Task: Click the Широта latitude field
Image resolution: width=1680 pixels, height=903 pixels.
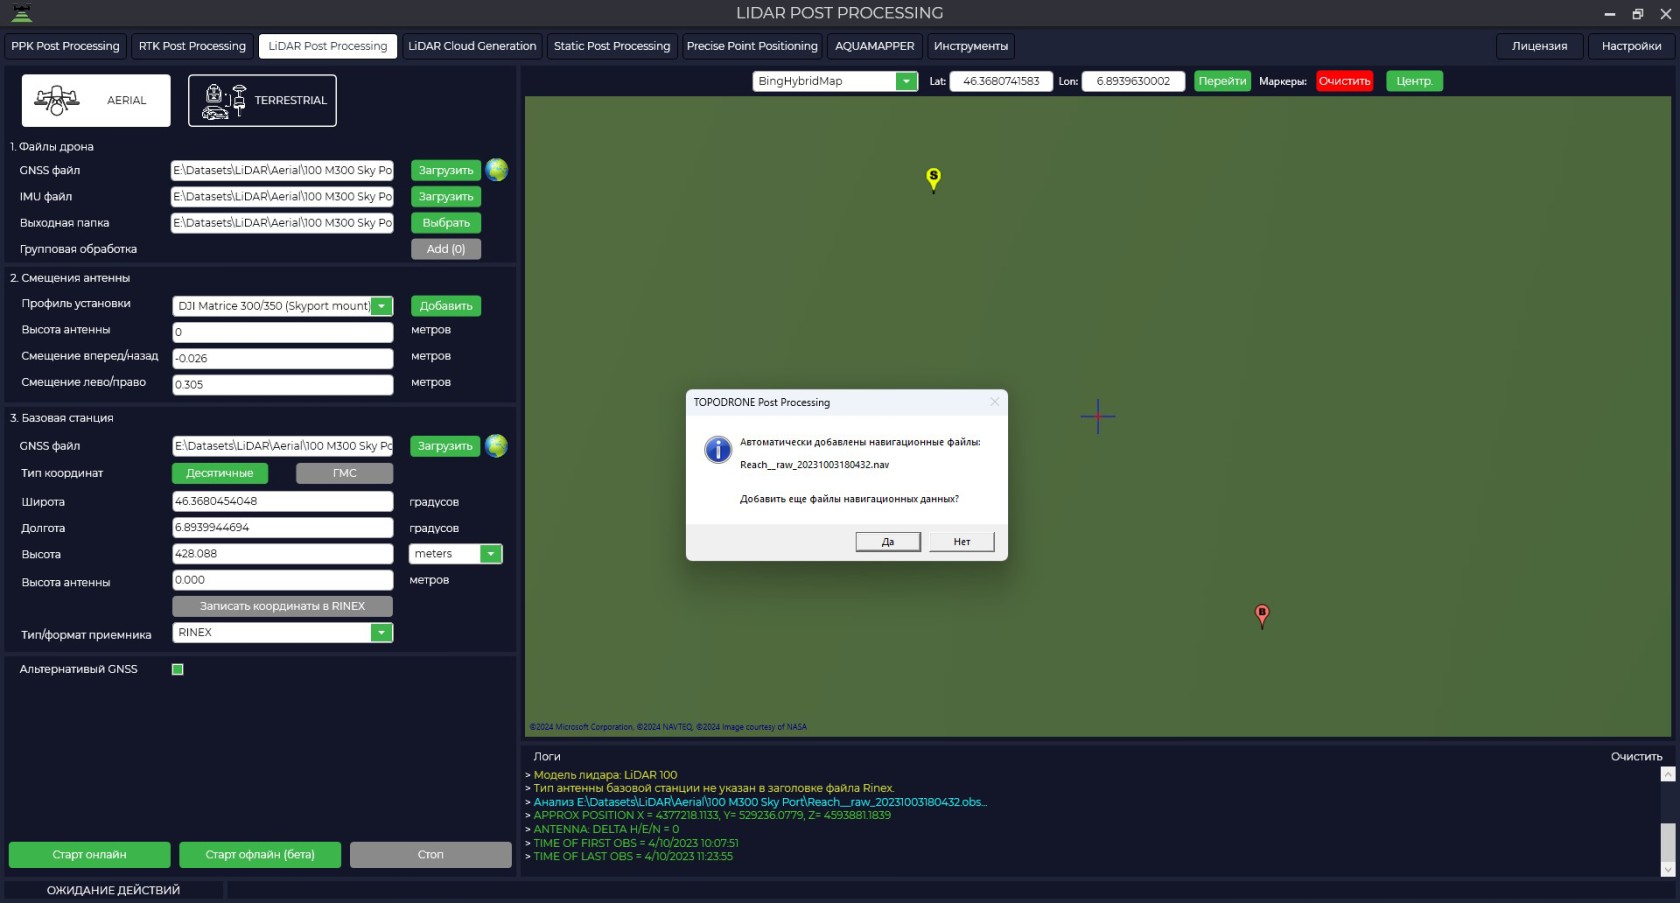Action: [x=283, y=501]
